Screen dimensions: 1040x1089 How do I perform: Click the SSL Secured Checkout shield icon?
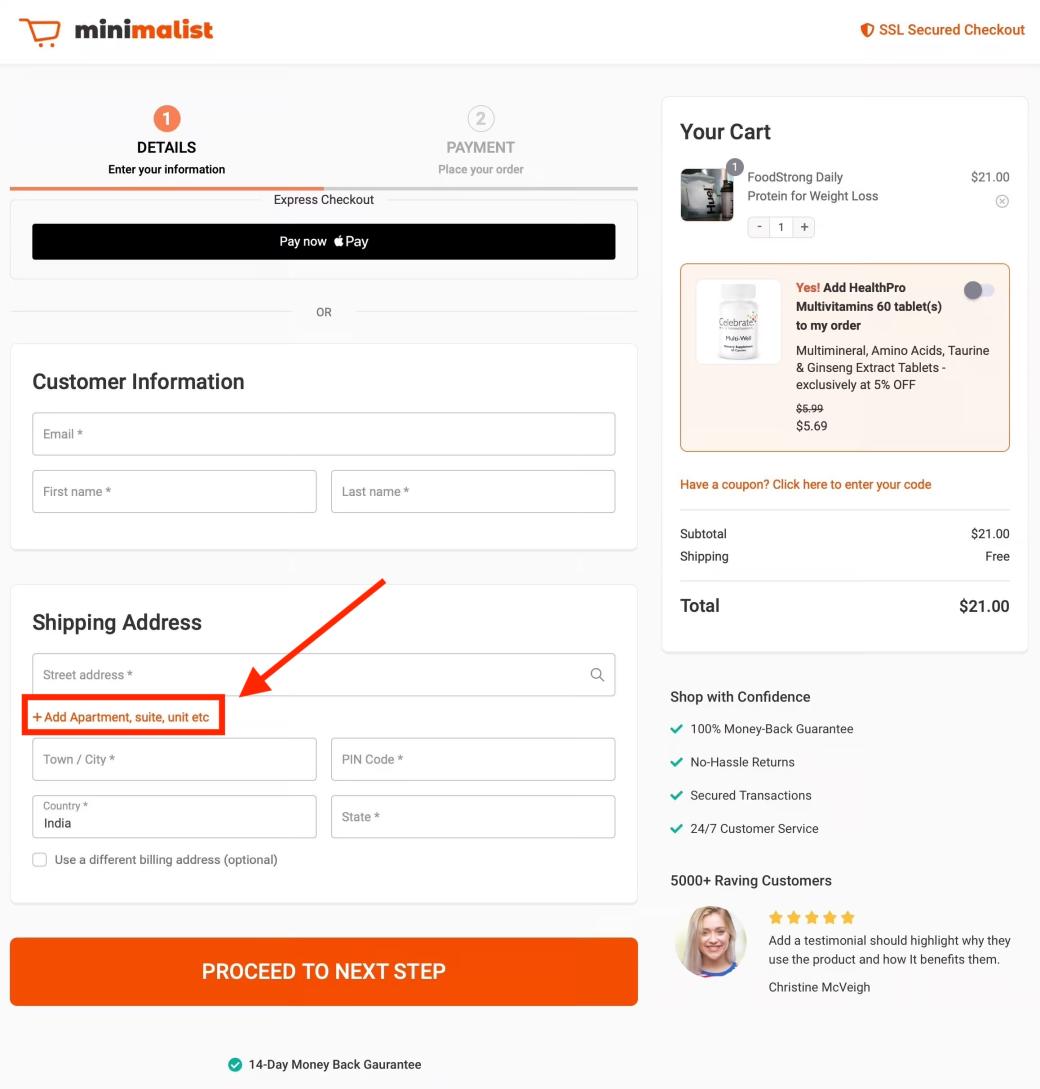pos(867,31)
